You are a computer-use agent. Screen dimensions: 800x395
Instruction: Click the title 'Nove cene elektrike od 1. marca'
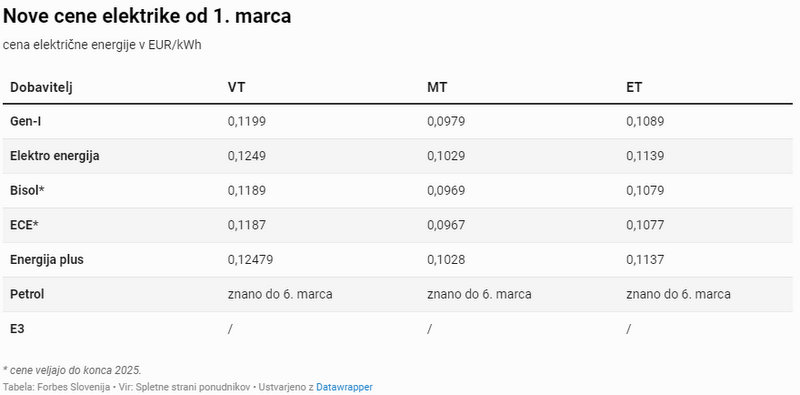[x=147, y=16]
